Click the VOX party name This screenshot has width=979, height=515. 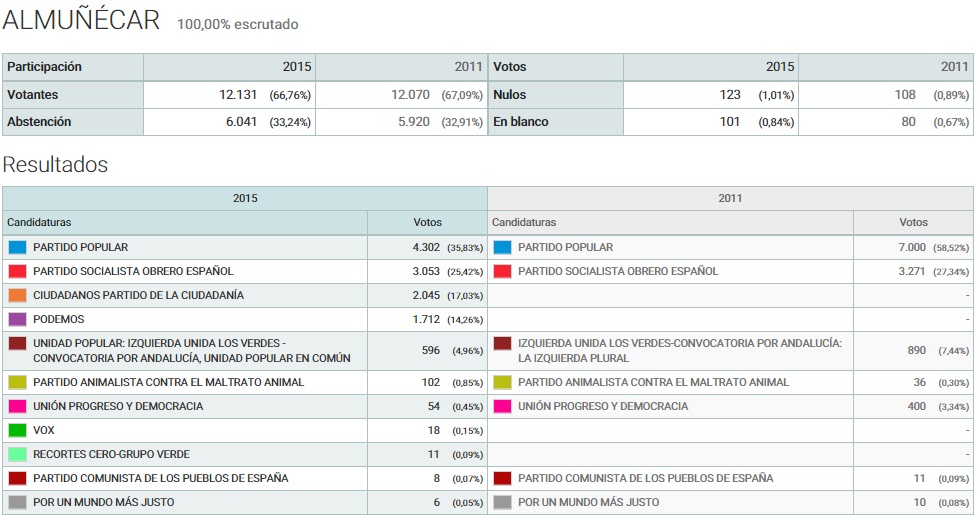point(44,430)
